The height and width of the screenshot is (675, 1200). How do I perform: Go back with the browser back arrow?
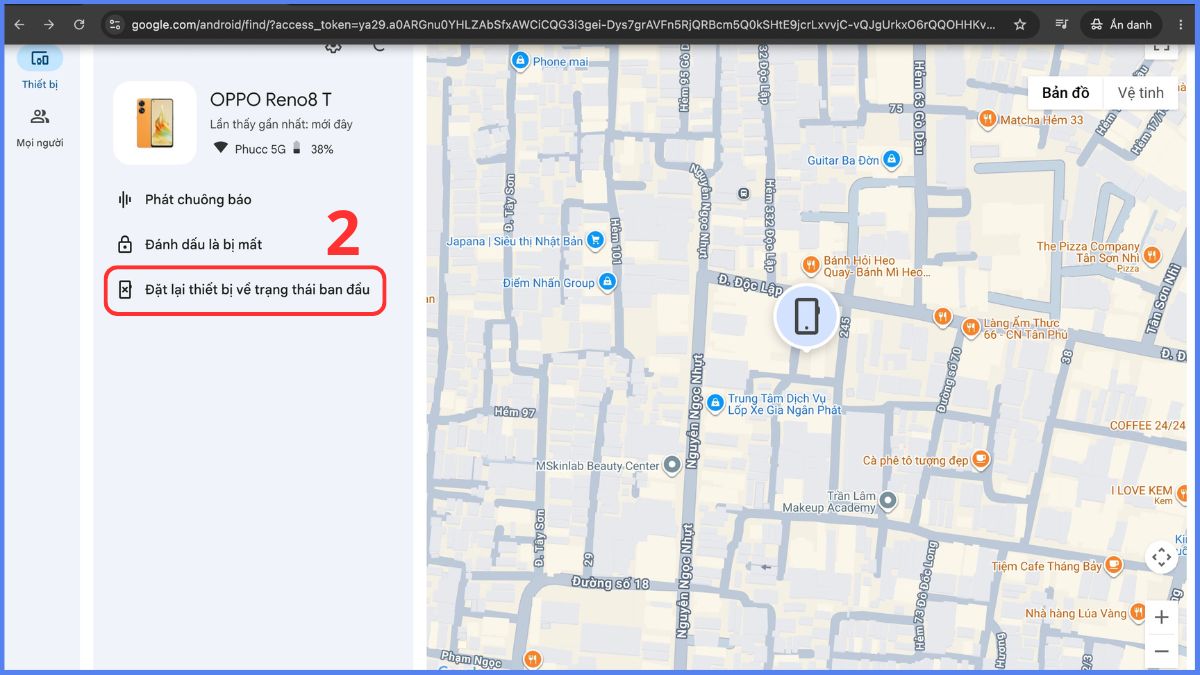pyautogui.click(x=19, y=24)
